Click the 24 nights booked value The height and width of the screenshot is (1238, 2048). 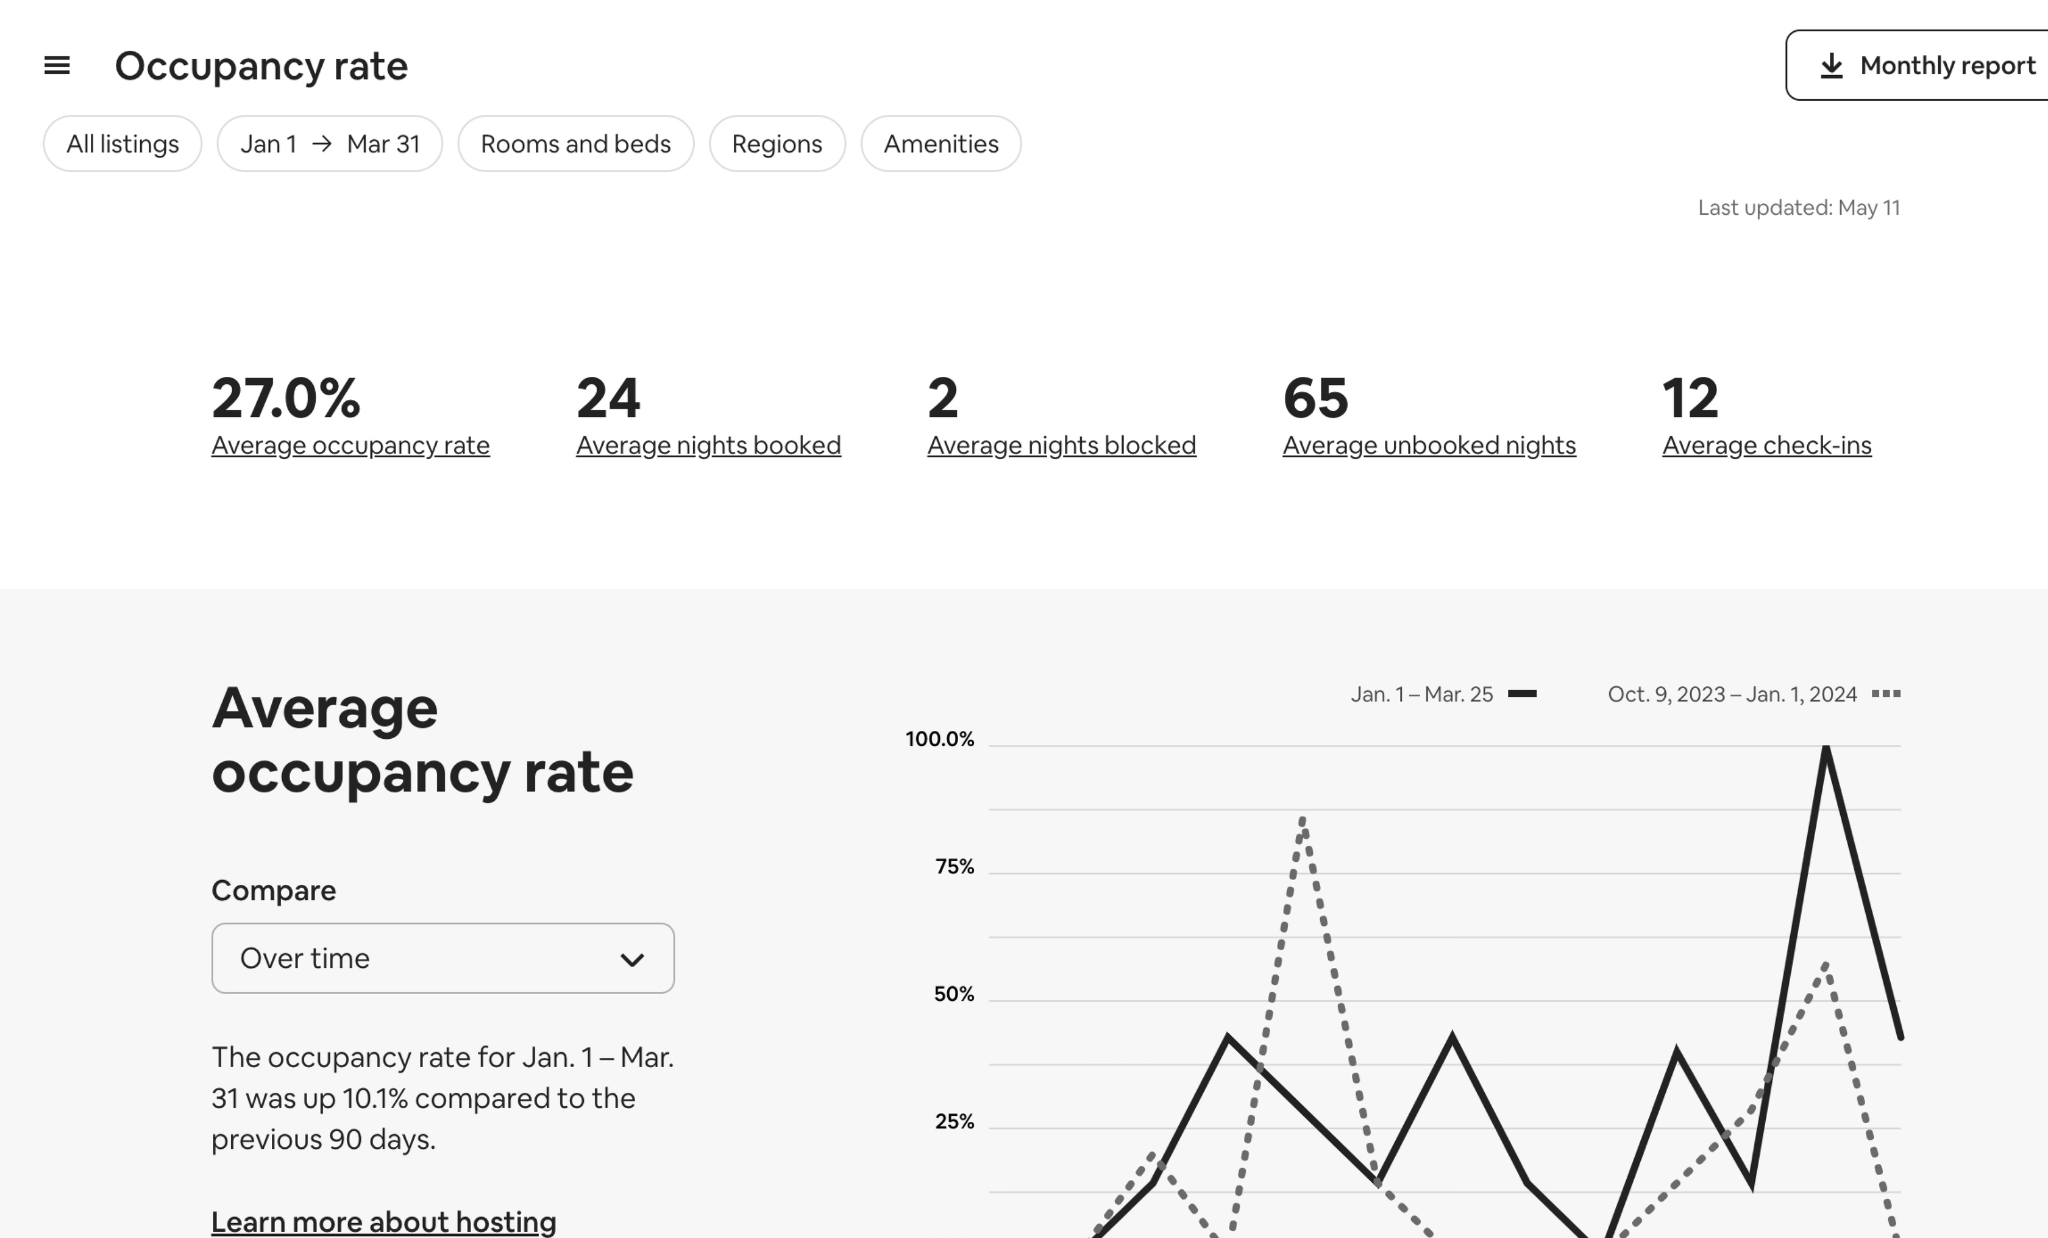pyautogui.click(x=608, y=398)
